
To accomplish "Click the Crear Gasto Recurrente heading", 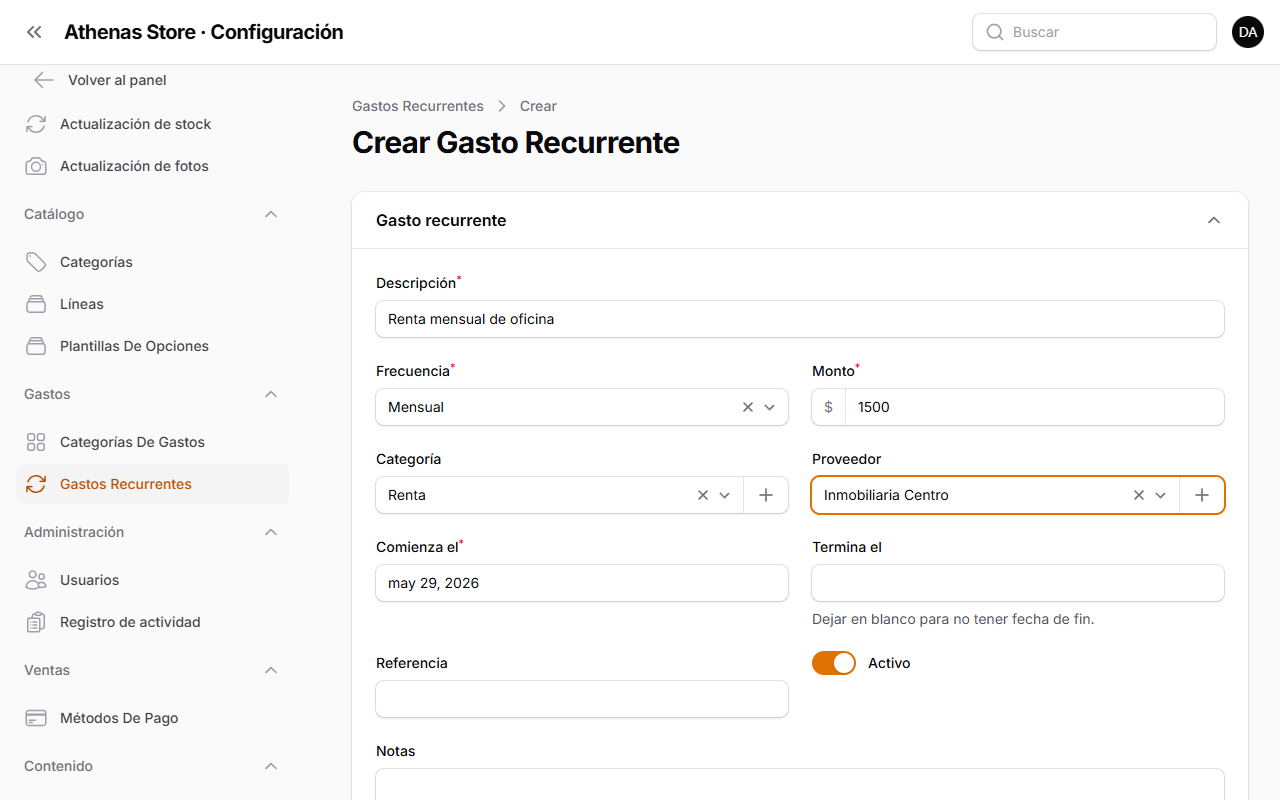I will point(516,143).
